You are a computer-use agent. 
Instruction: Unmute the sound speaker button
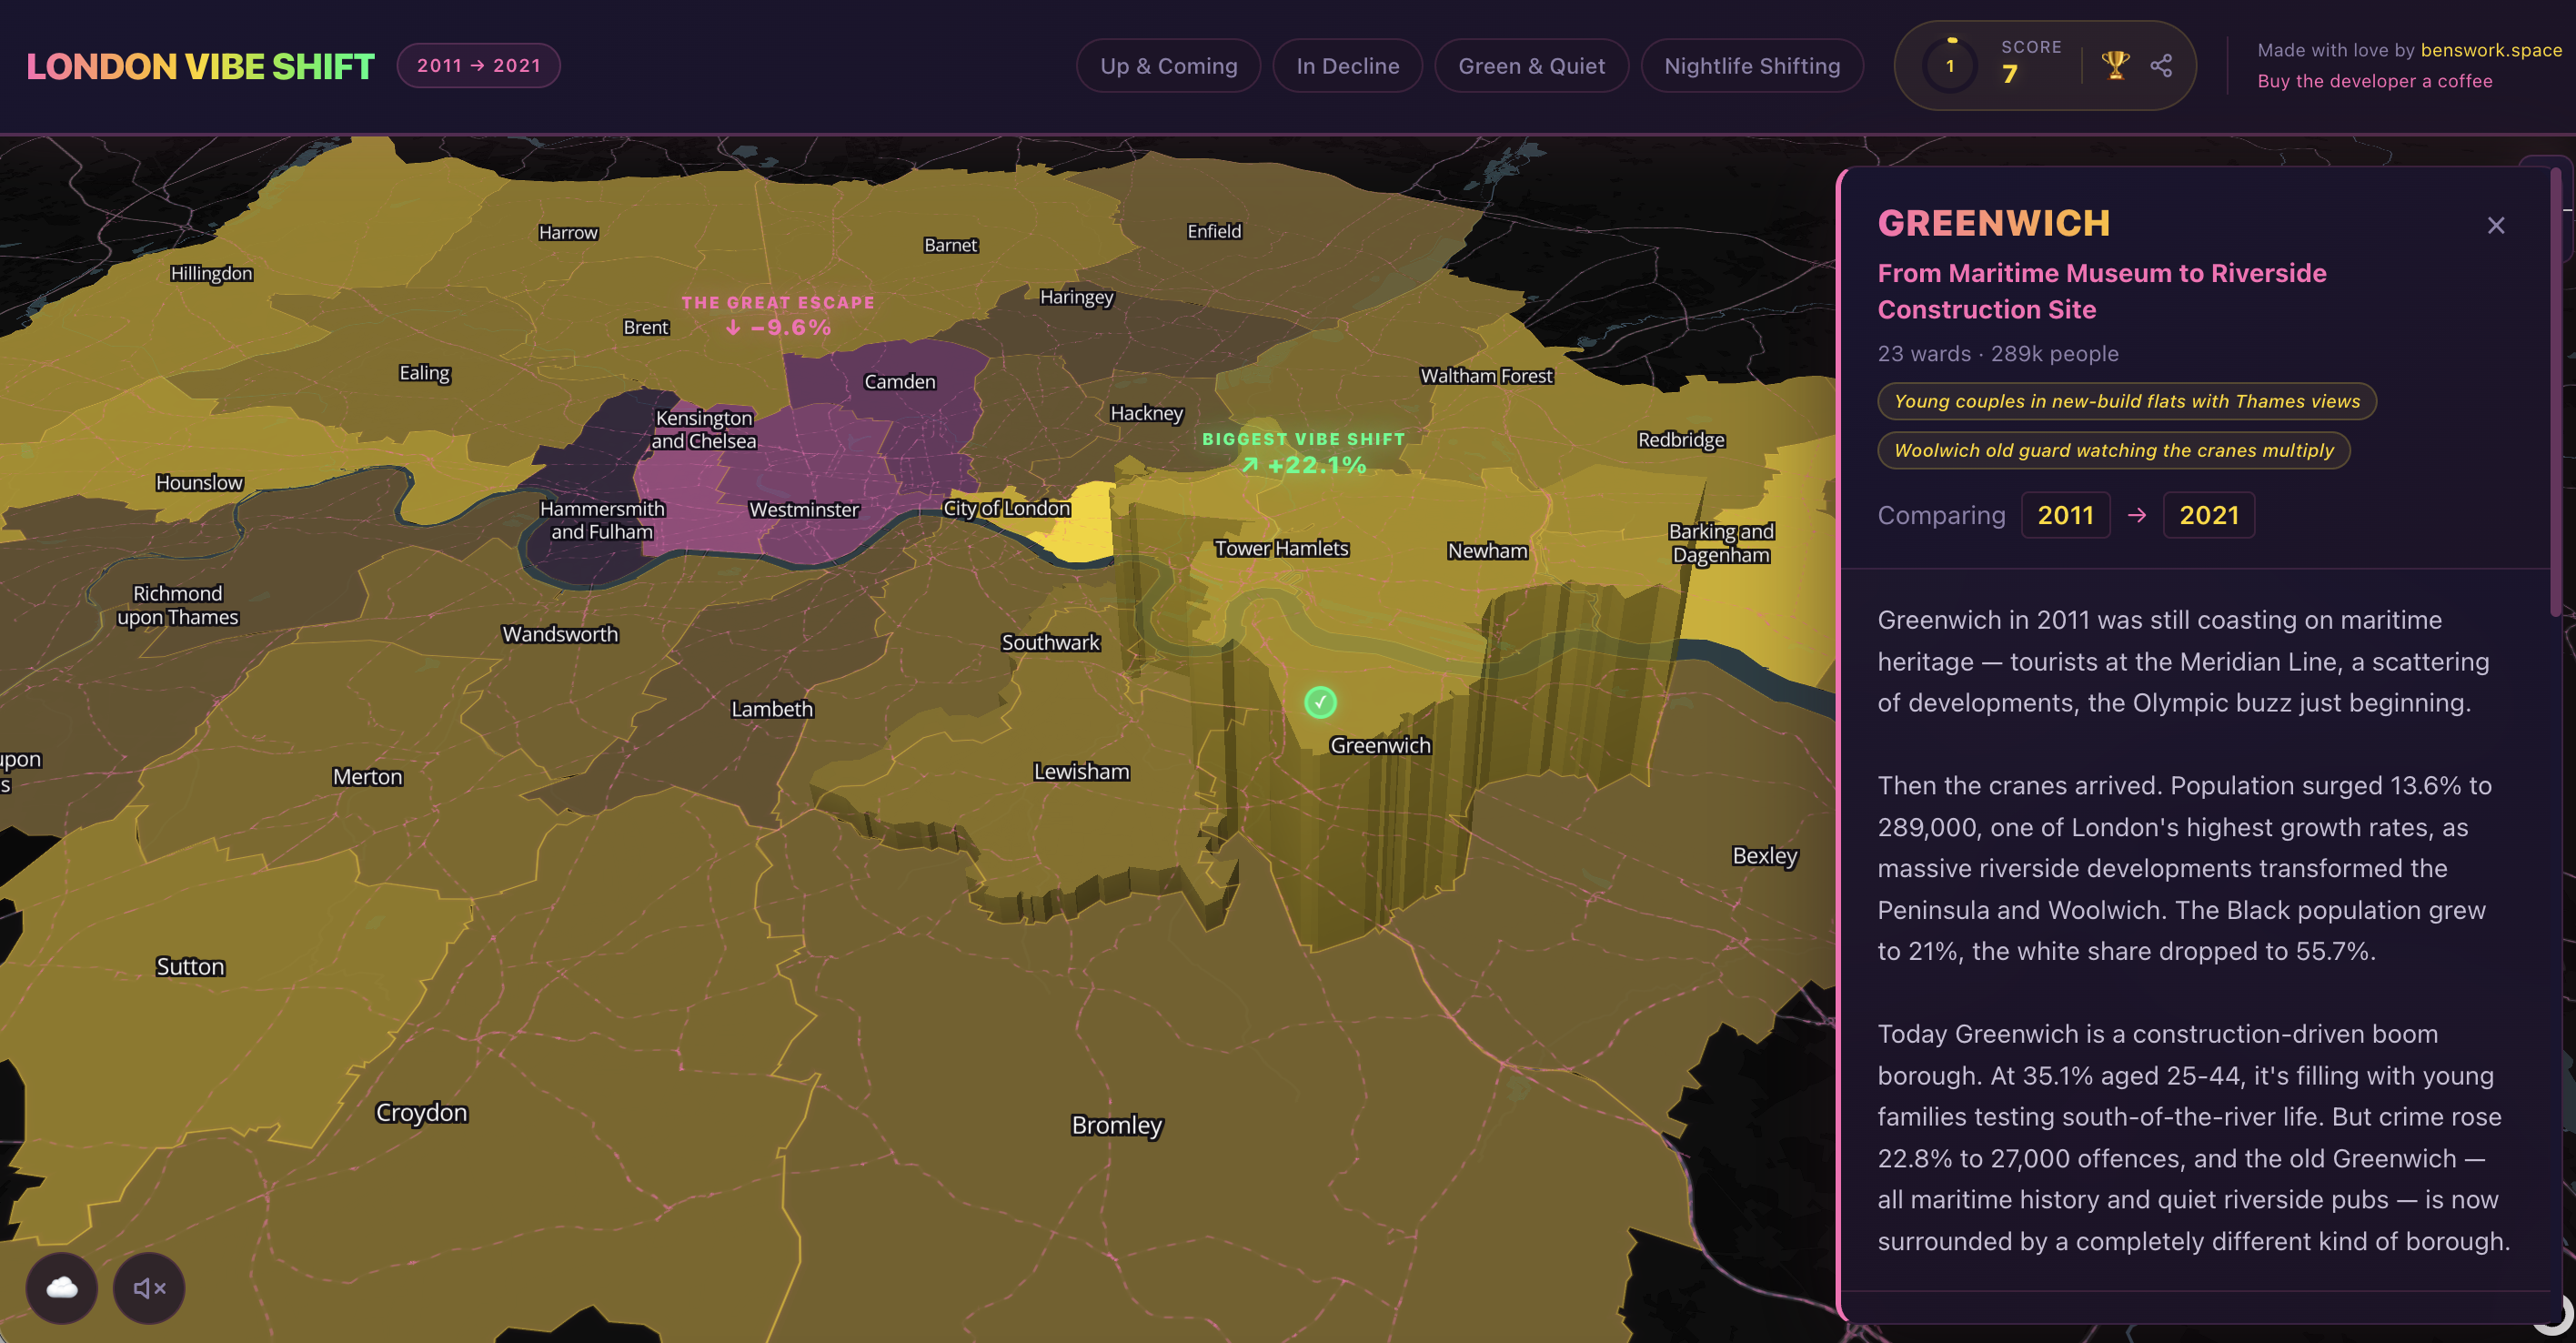(149, 1287)
